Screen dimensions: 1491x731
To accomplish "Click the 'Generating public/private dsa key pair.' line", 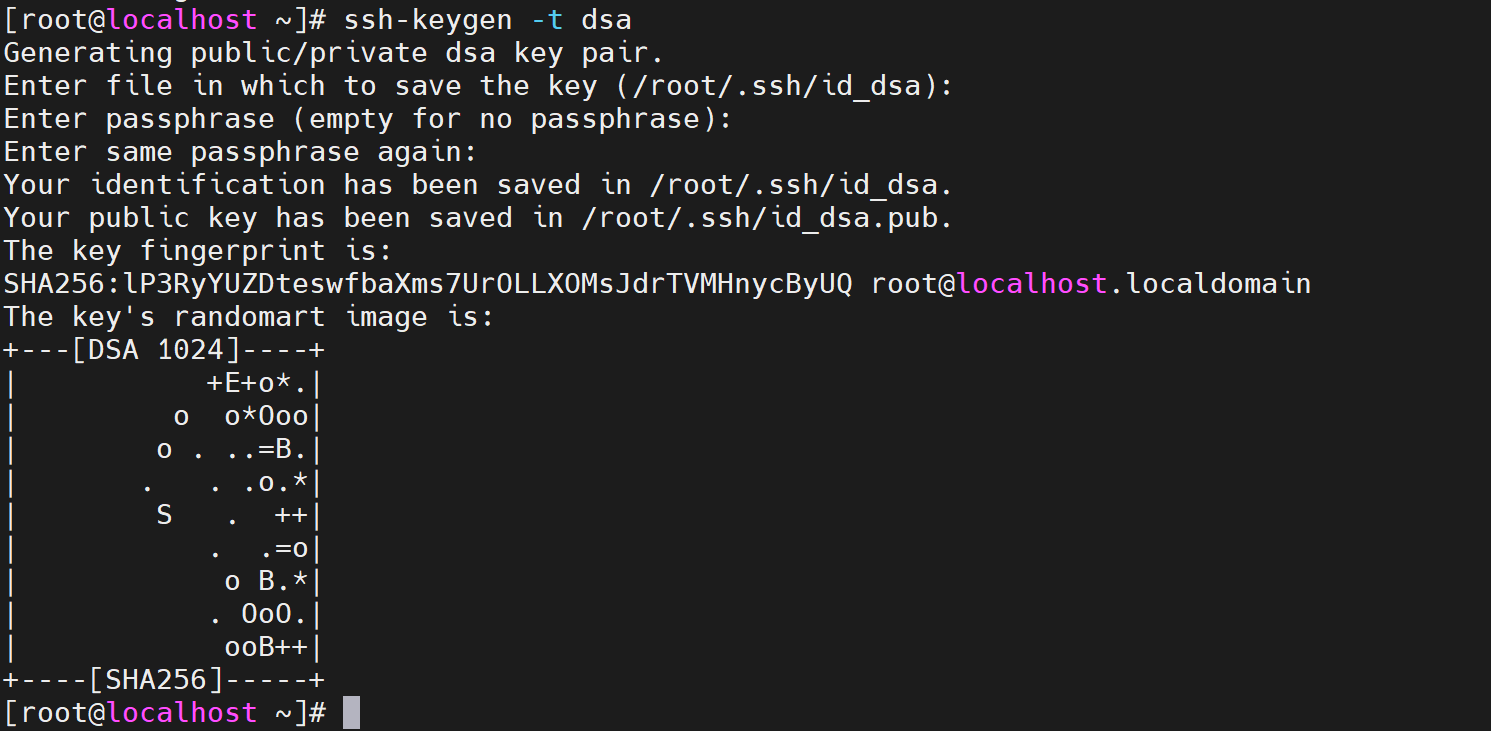I will (x=334, y=53).
